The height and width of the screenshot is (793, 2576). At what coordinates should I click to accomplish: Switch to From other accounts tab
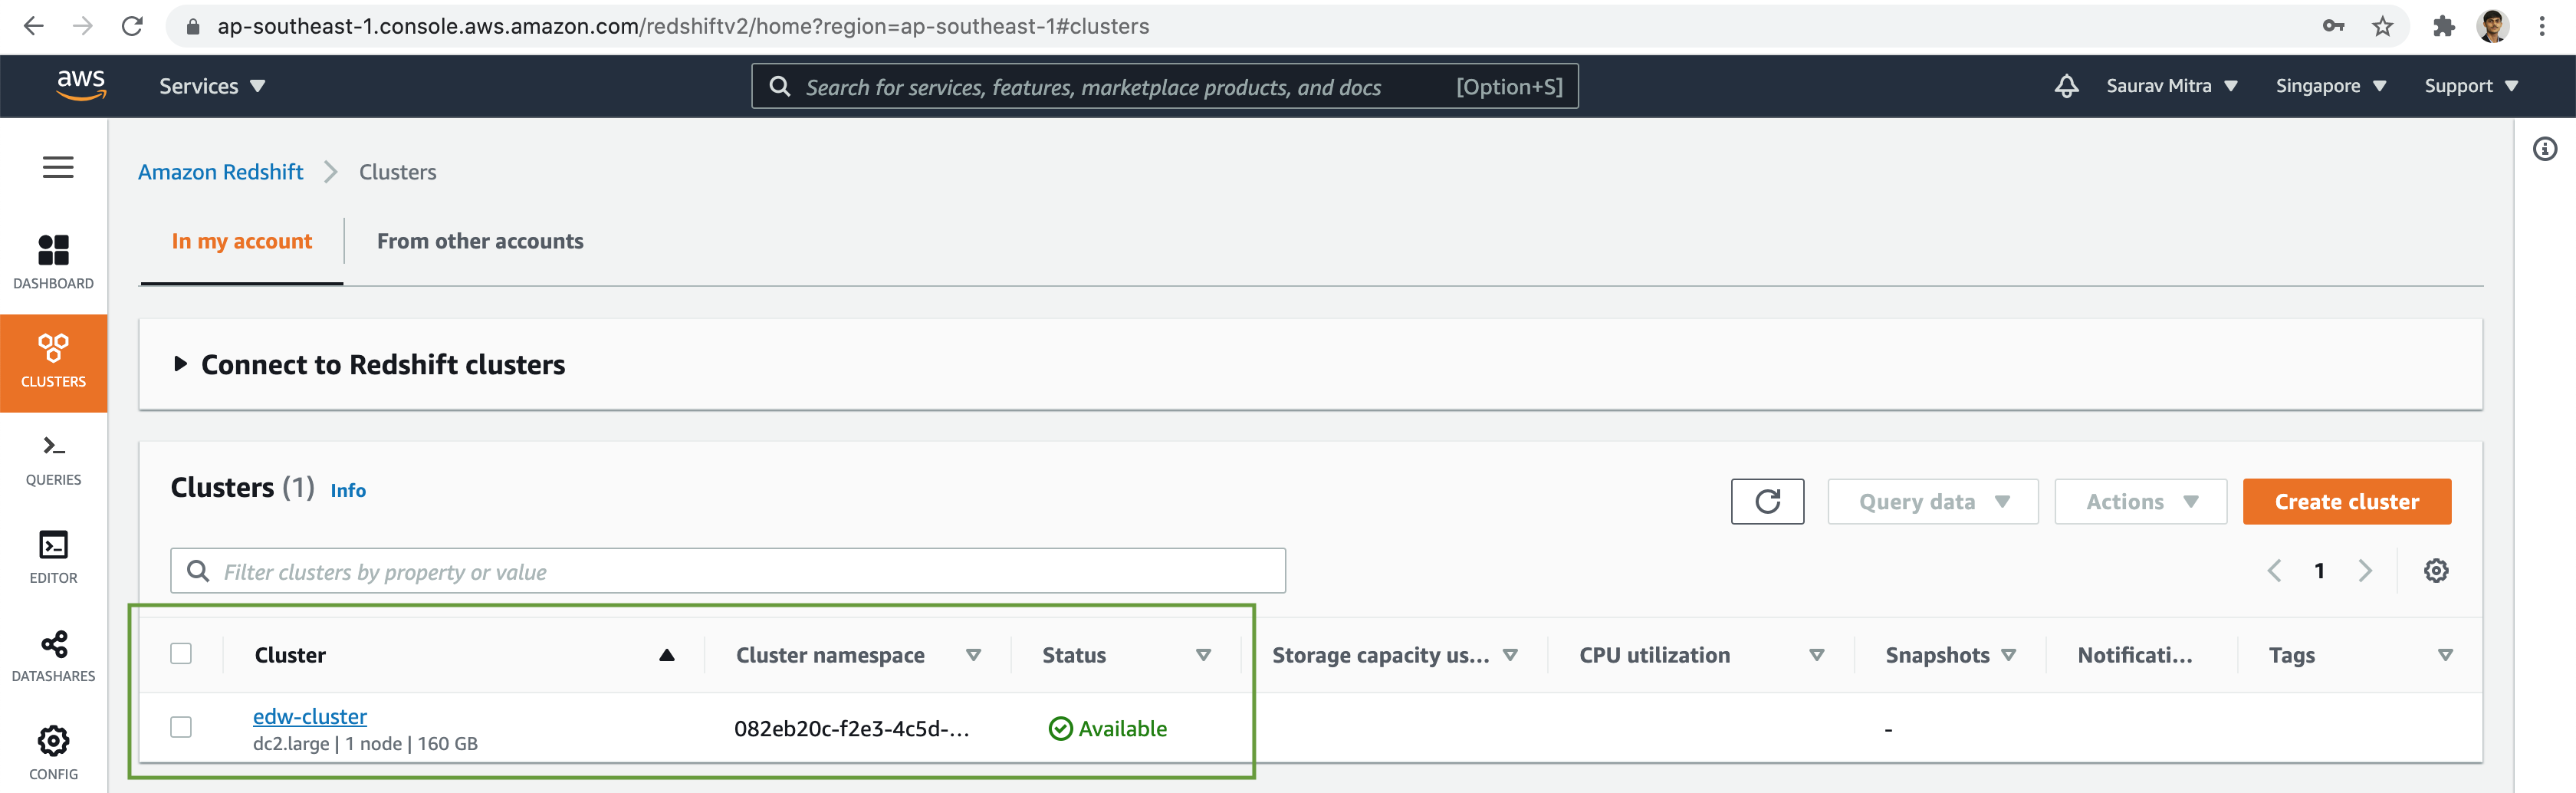(480, 241)
